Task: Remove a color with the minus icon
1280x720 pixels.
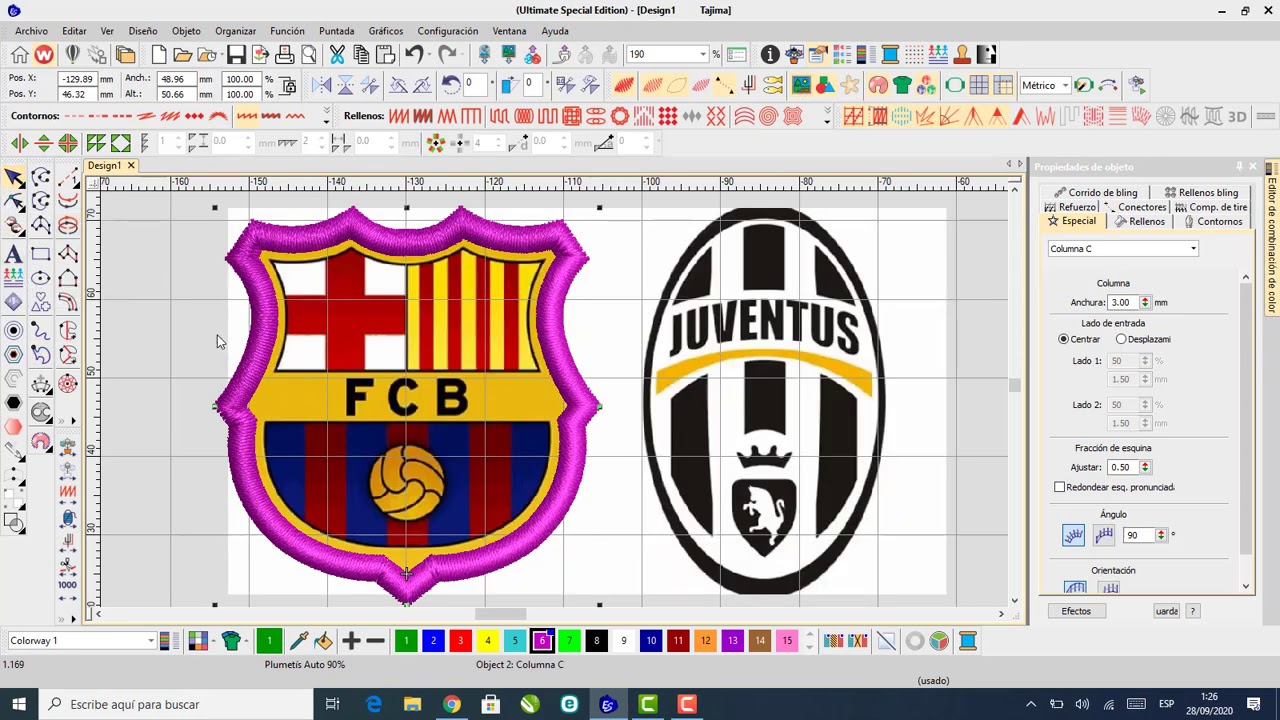Action: pyautogui.click(x=376, y=641)
